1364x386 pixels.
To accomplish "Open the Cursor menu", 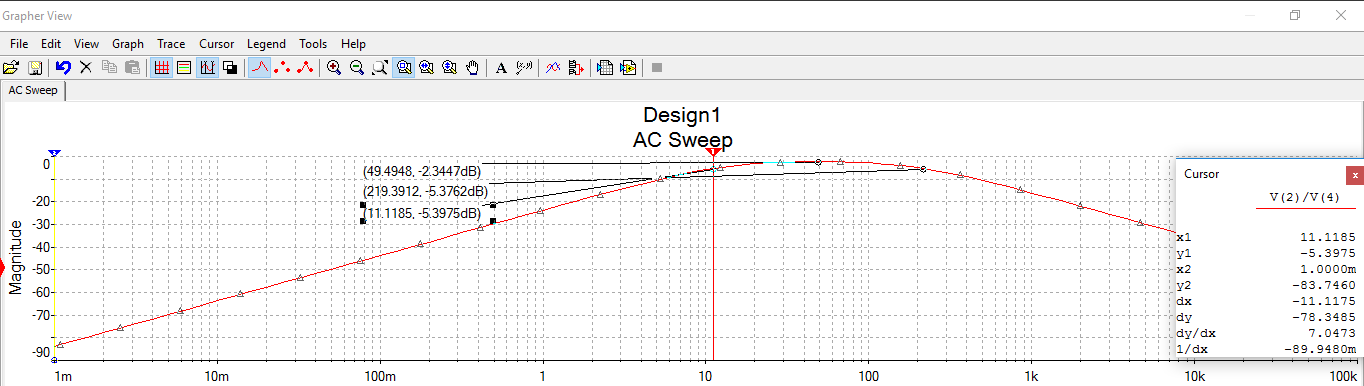I will click(x=217, y=44).
